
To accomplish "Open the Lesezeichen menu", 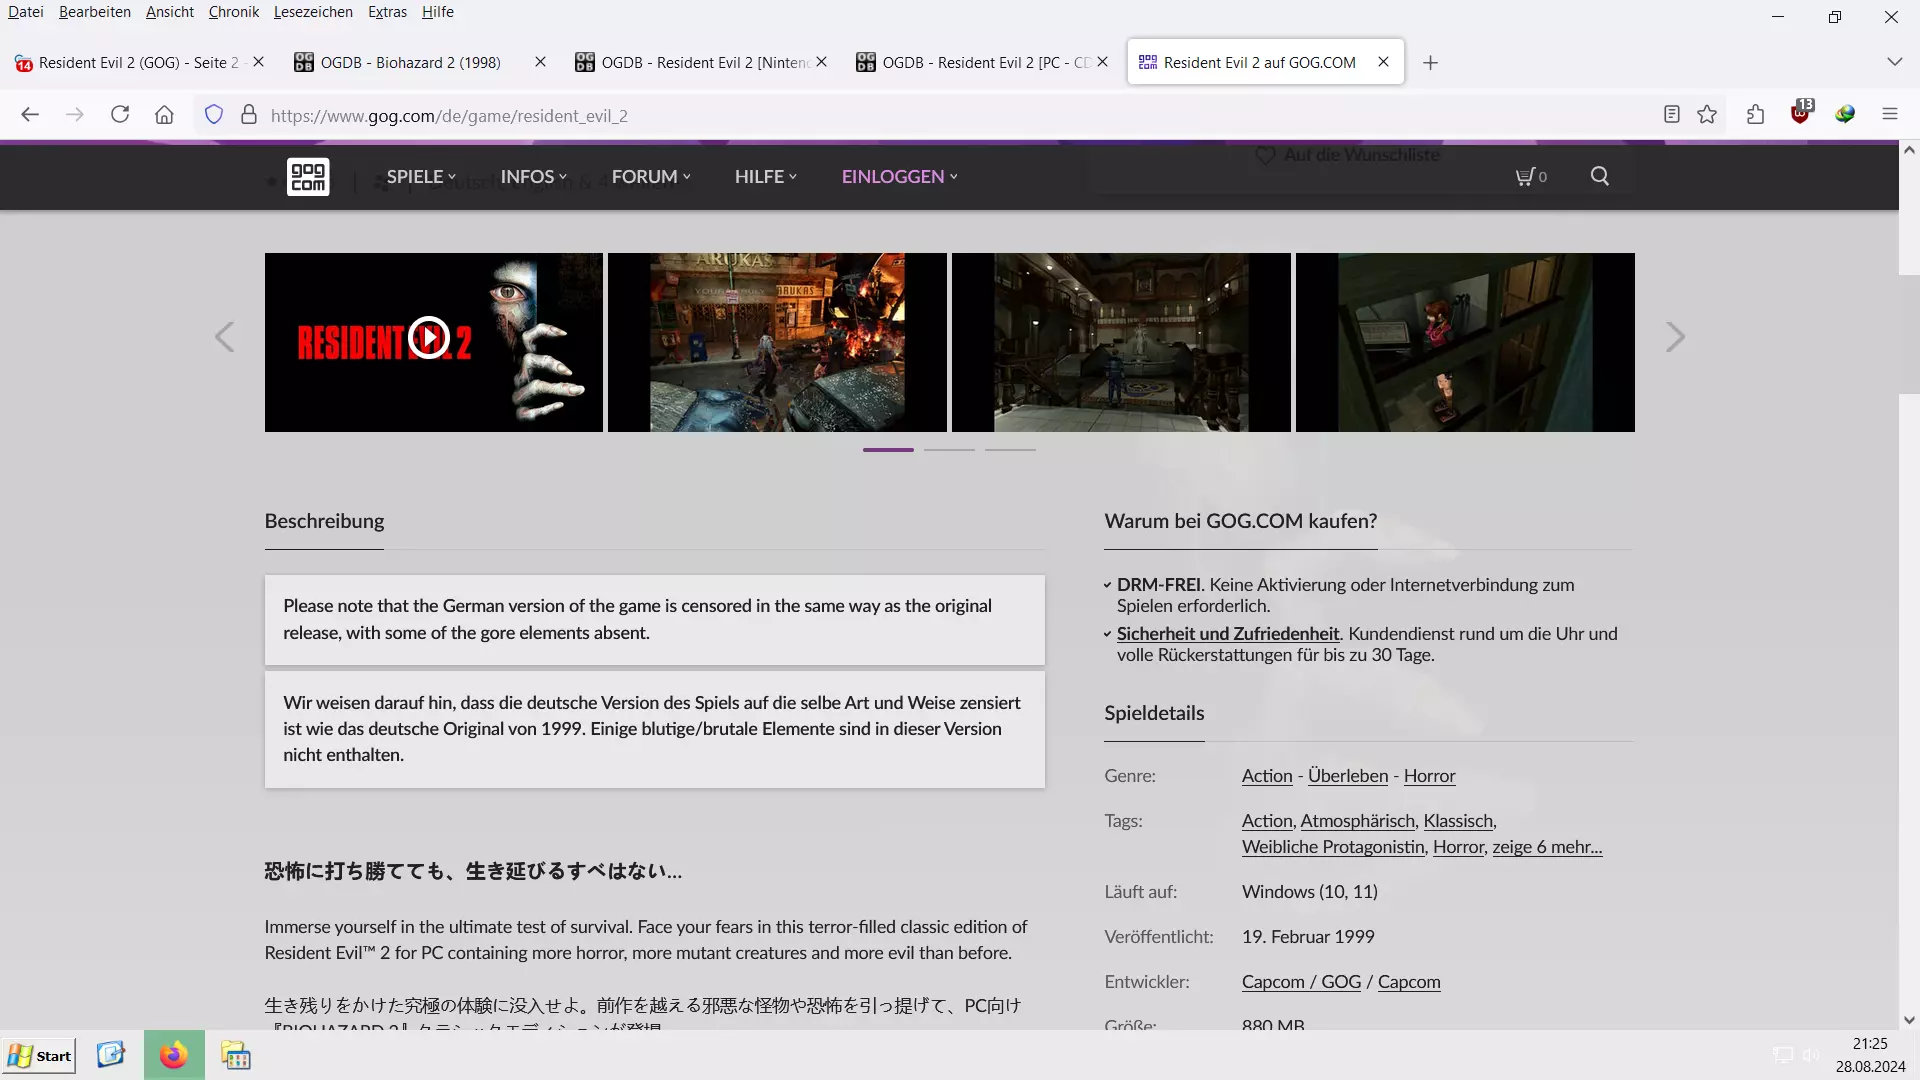I will click(x=313, y=12).
